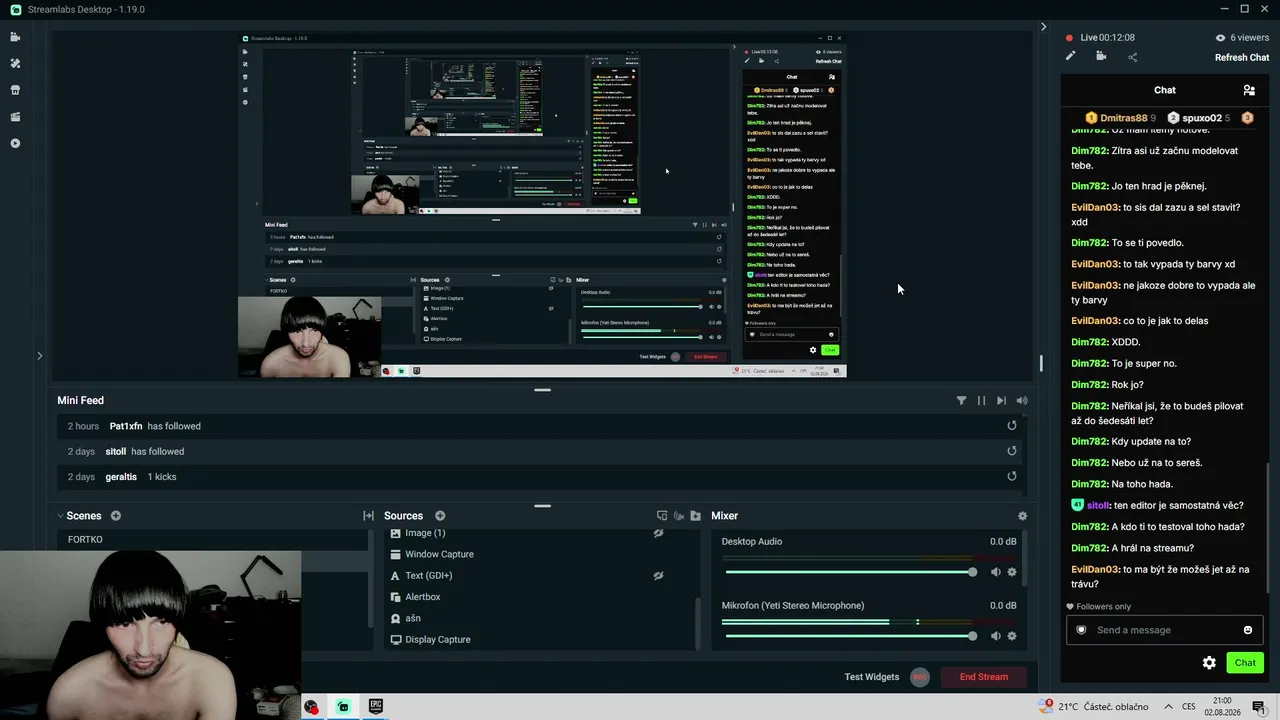Screen dimensions: 1280x720
Task: Add a source folder
Action: pyautogui.click(x=696, y=516)
